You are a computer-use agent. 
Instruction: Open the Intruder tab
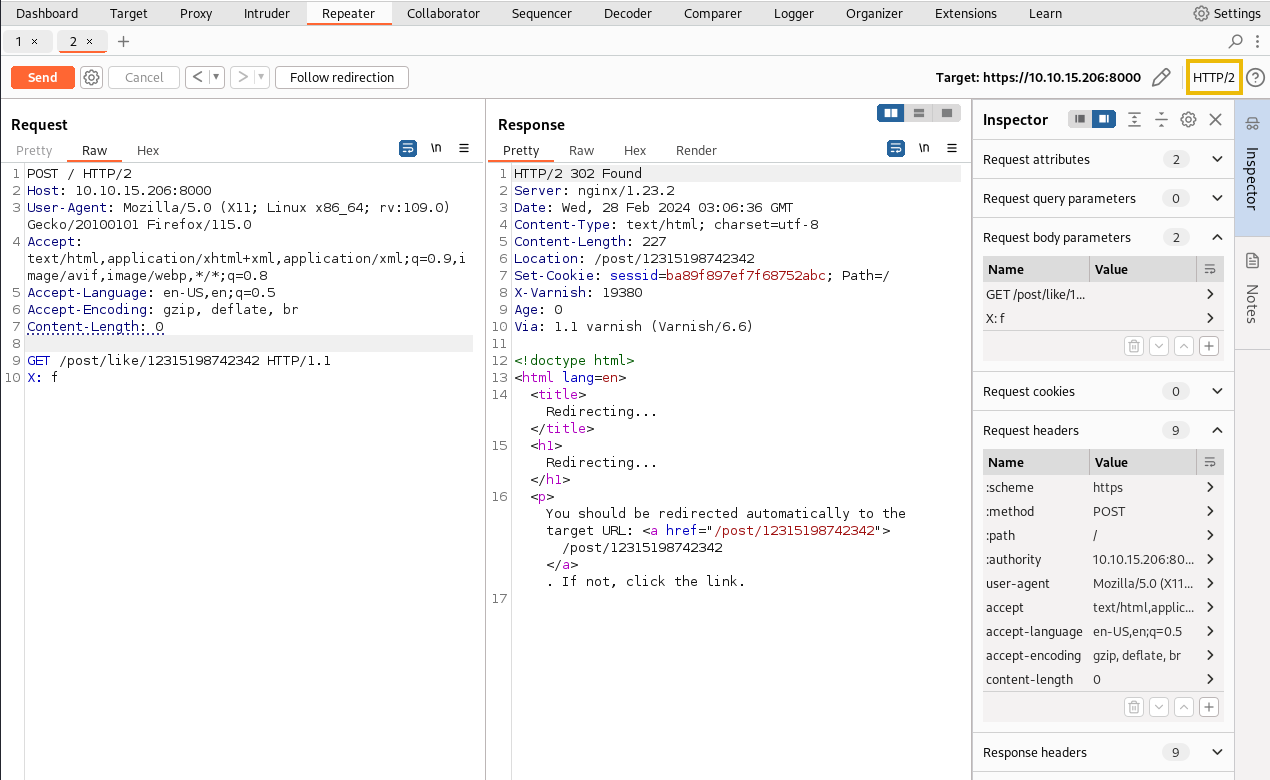[x=267, y=14]
